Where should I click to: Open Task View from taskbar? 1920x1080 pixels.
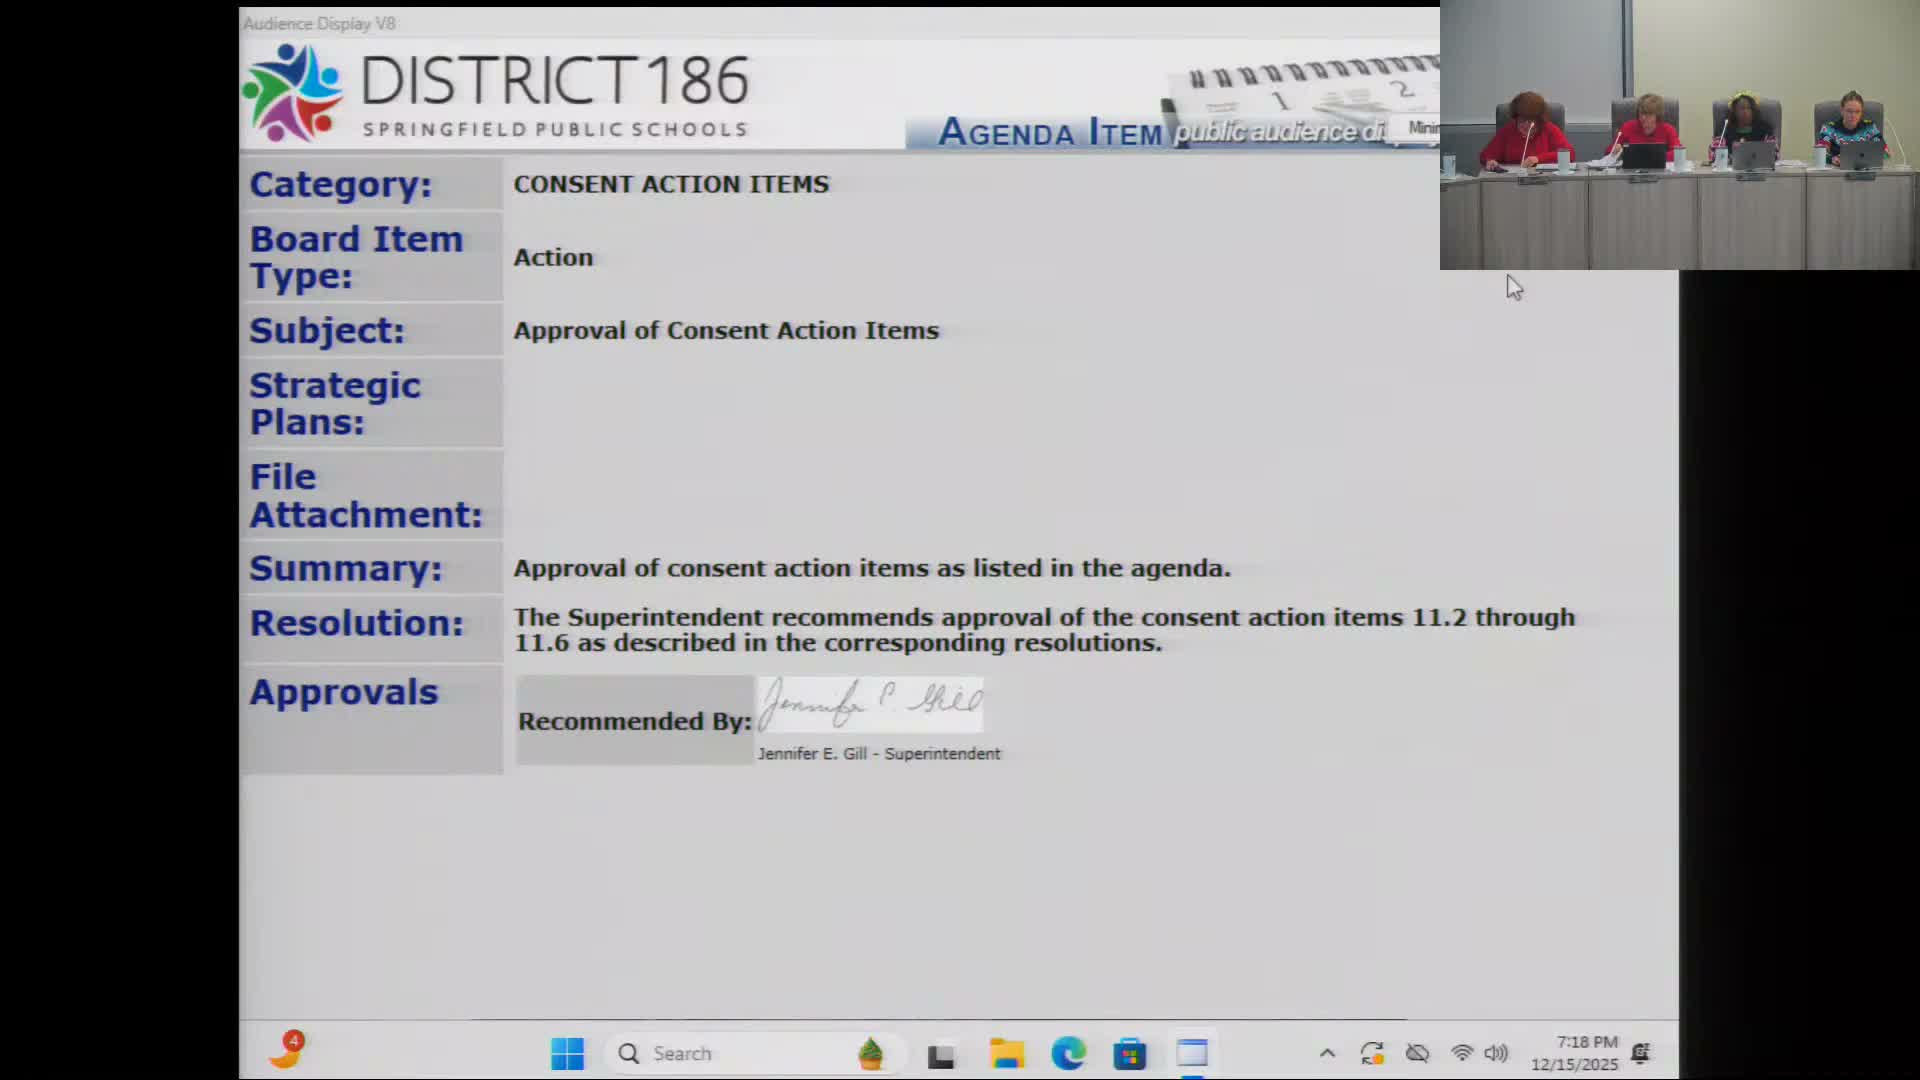pos(941,1055)
